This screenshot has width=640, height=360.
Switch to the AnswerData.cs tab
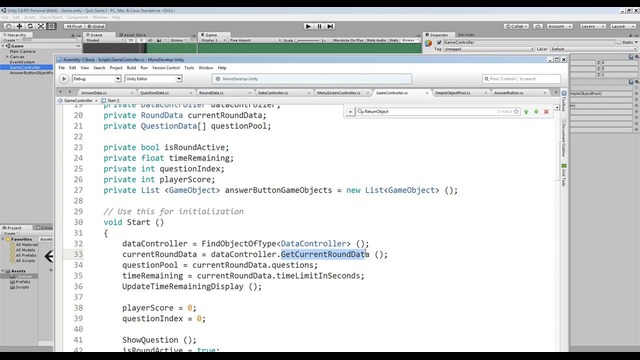pyautogui.click(x=107, y=93)
